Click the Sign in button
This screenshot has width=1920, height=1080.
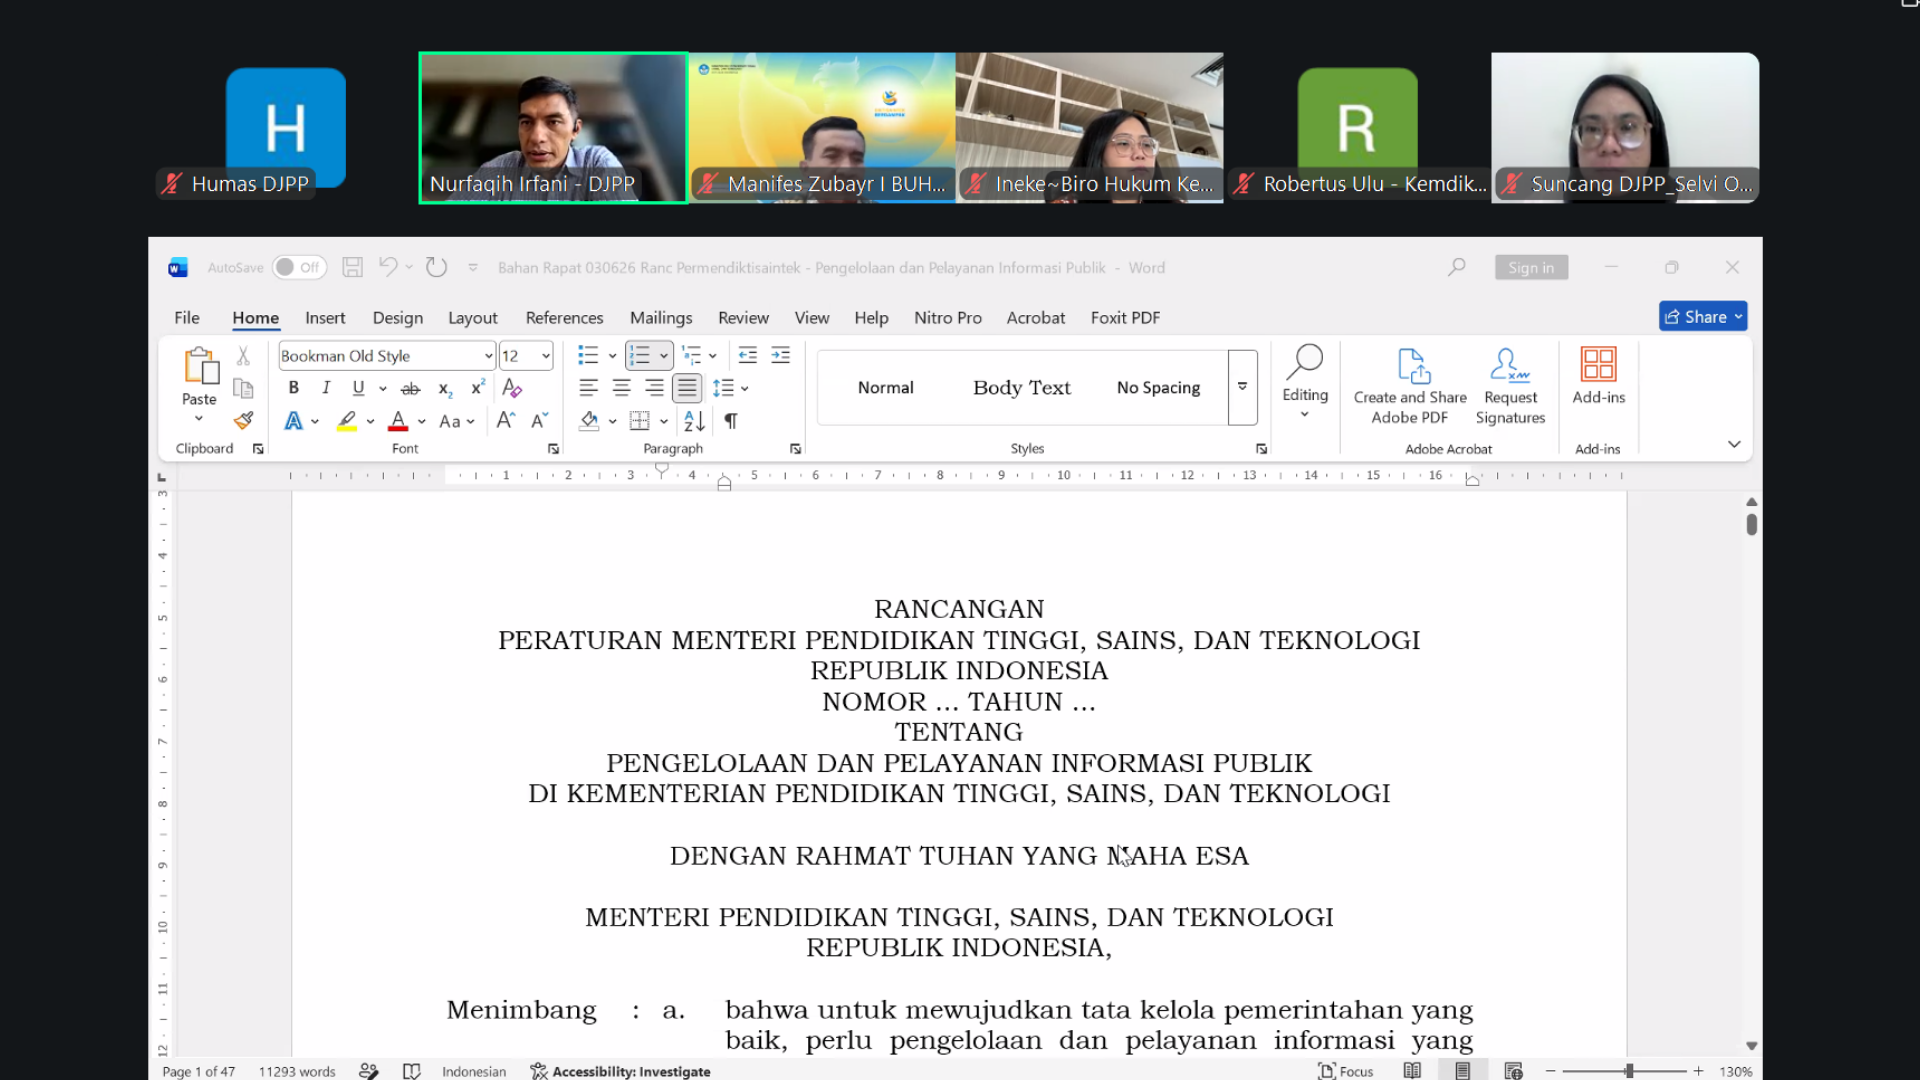click(x=1531, y=267)
